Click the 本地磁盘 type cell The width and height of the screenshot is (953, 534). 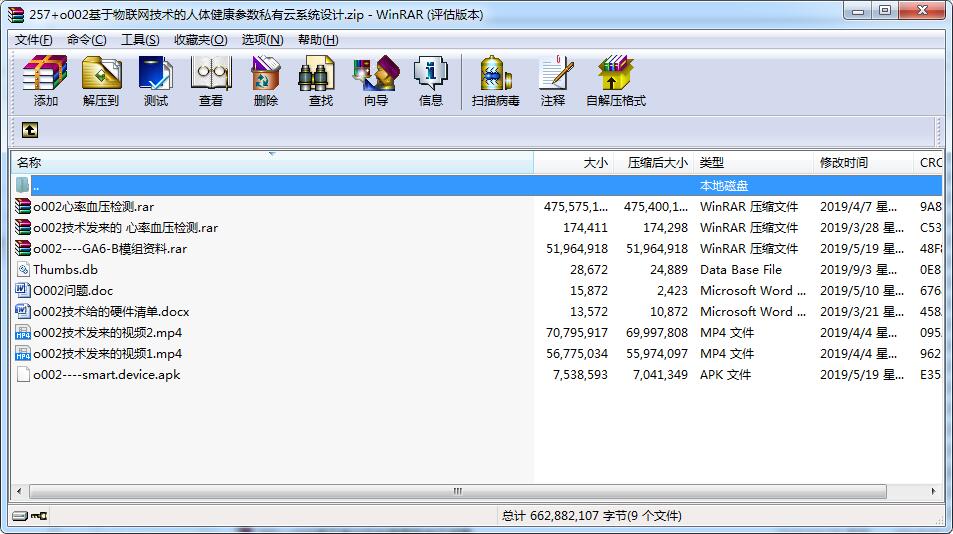724,185
